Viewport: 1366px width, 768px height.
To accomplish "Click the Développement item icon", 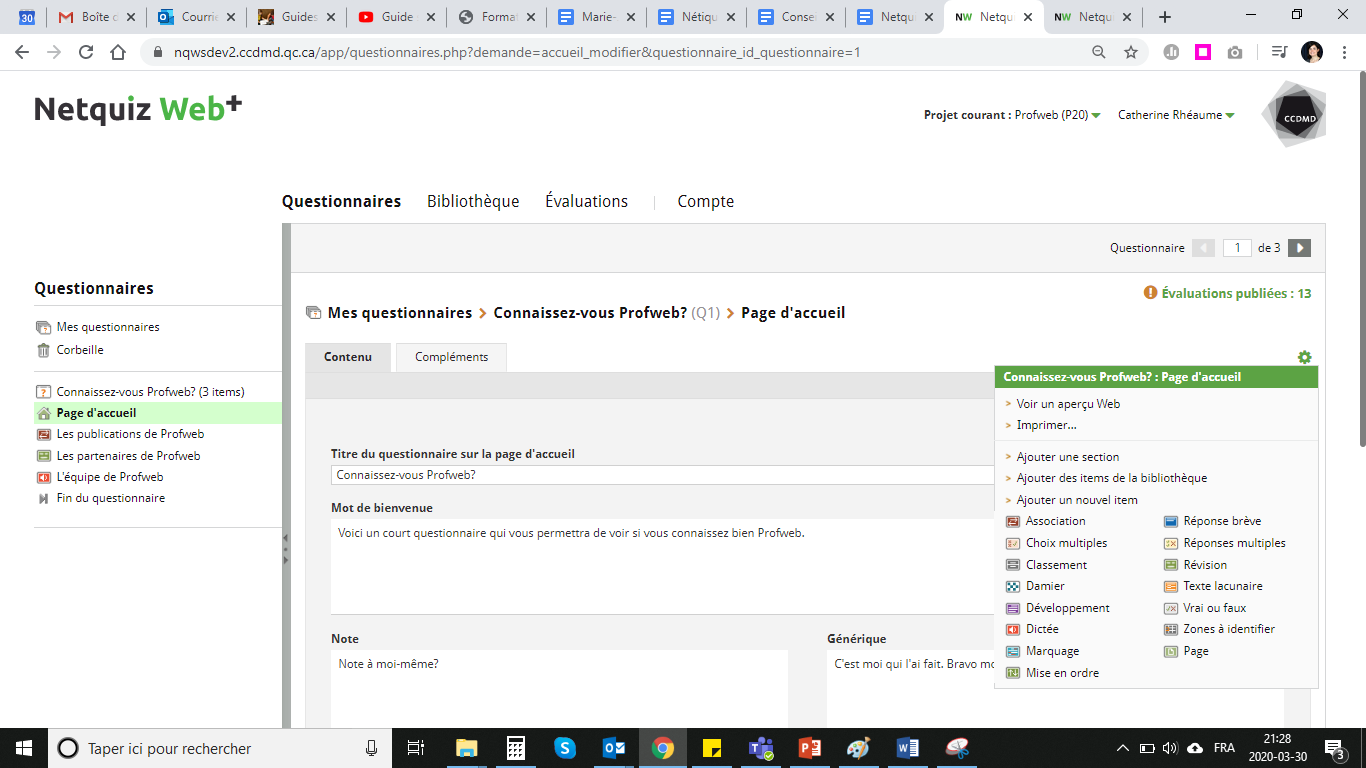I will point(1012,608).
